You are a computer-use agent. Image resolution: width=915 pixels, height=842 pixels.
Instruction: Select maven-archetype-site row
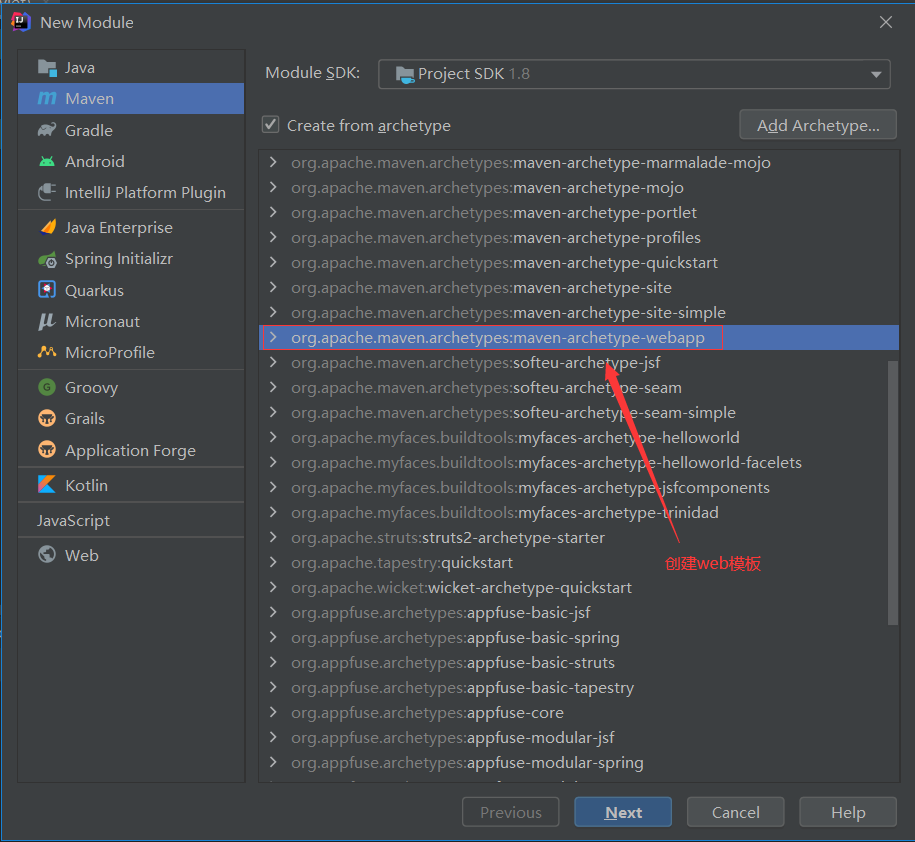pyautogui.click(x=578, y=288)
